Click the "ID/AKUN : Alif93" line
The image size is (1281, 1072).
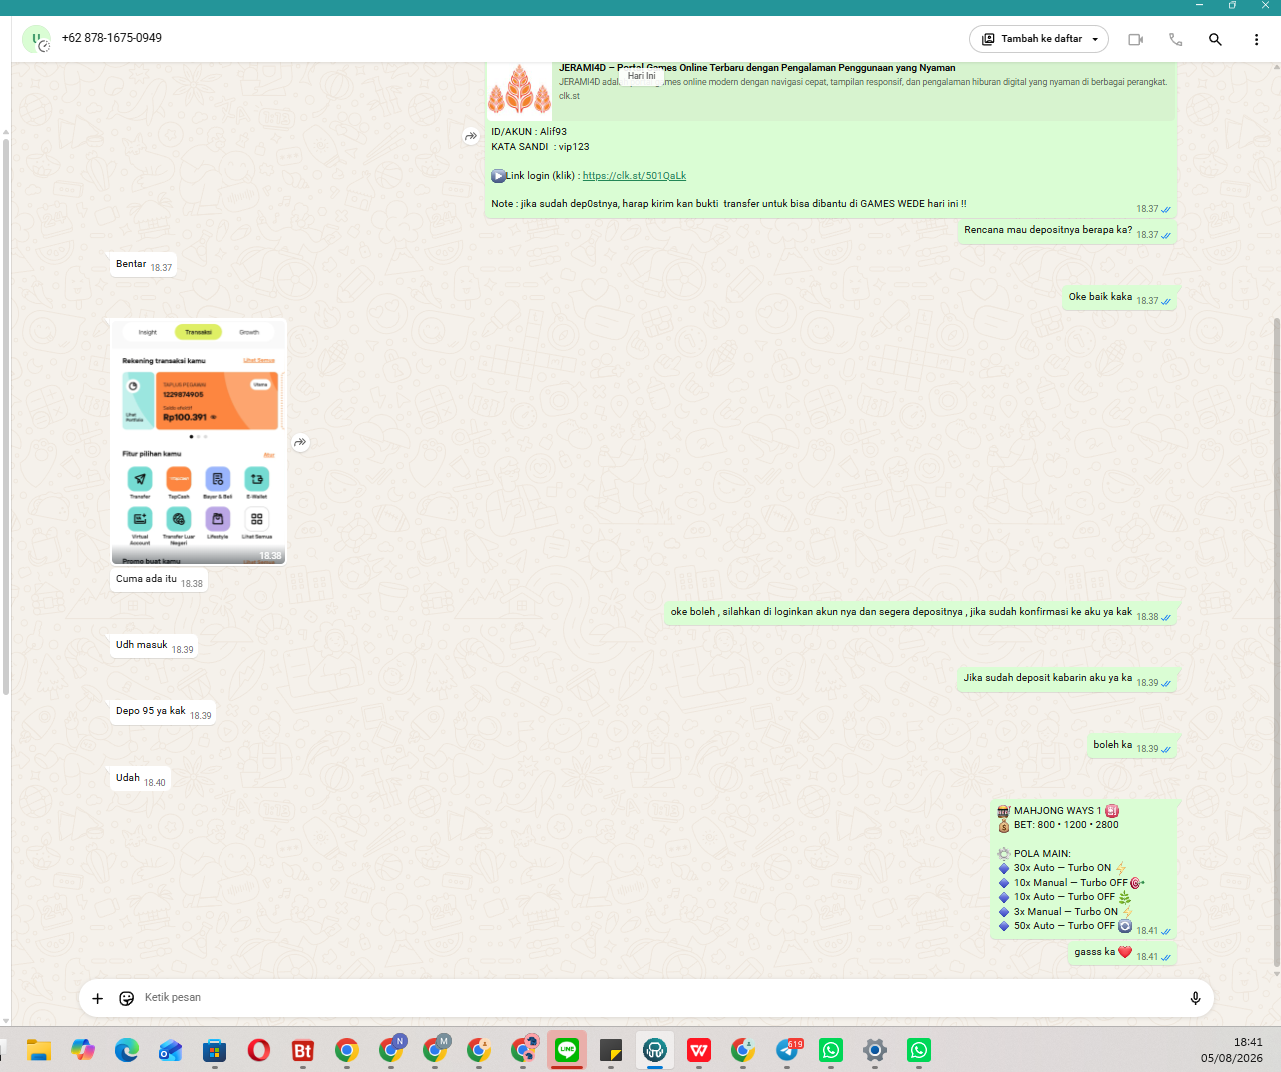click(529, 132)
